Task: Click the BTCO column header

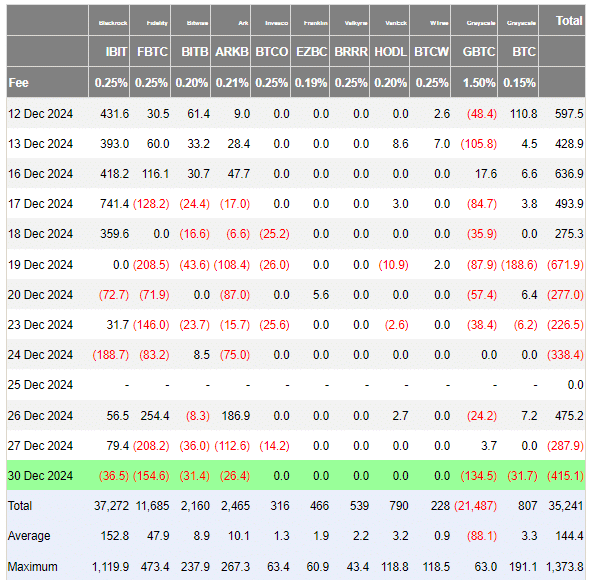Action: point(272,51)
